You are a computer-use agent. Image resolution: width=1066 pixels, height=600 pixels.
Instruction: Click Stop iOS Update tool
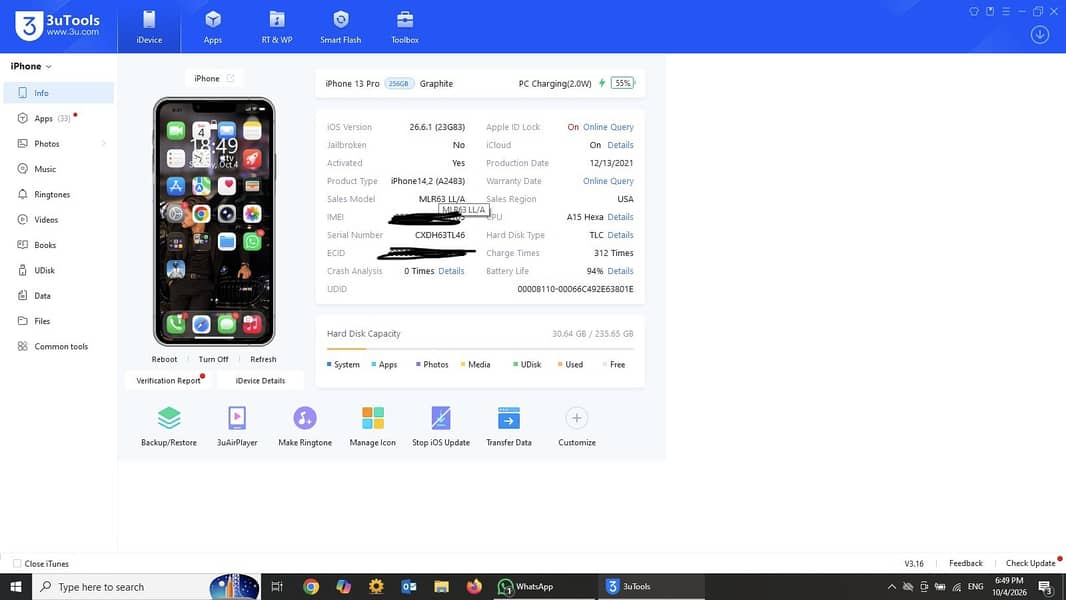pos(441,426)
